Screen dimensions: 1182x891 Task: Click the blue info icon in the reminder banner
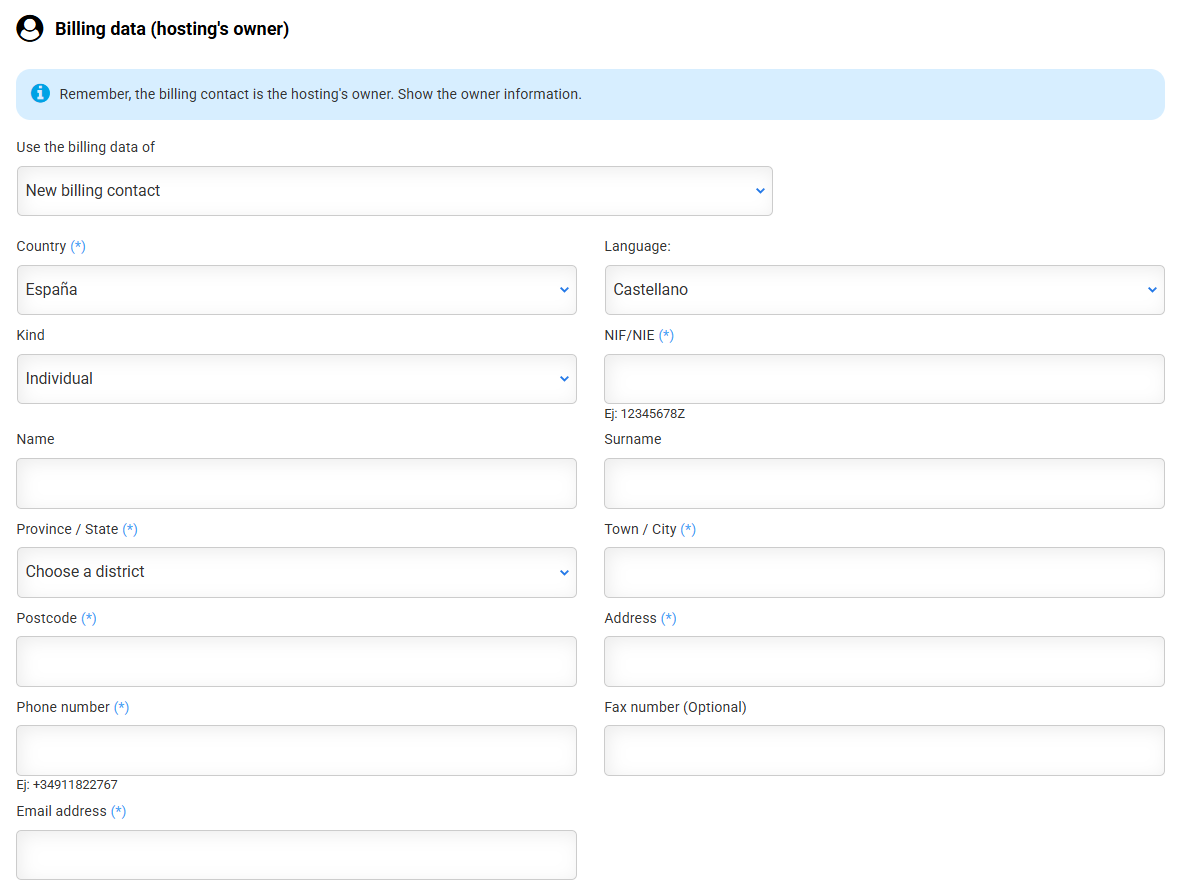pos(40,94)
